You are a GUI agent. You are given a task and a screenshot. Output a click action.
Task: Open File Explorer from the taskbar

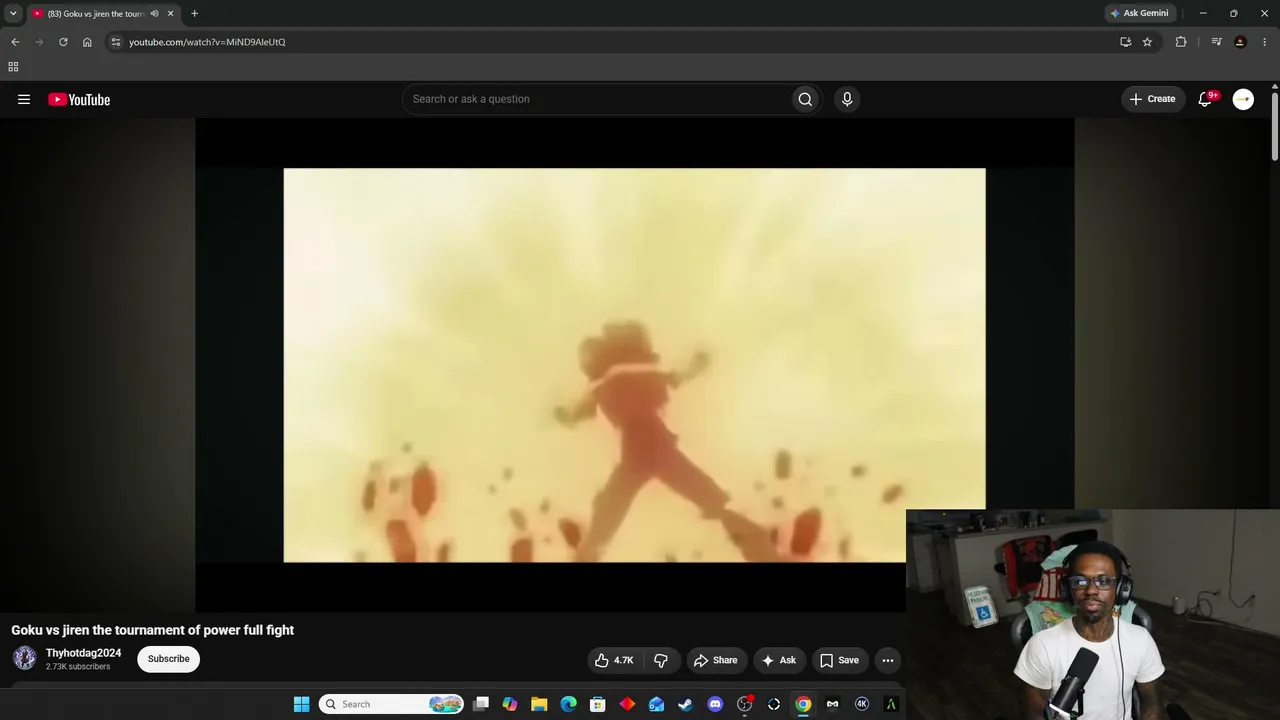point(539,704)
